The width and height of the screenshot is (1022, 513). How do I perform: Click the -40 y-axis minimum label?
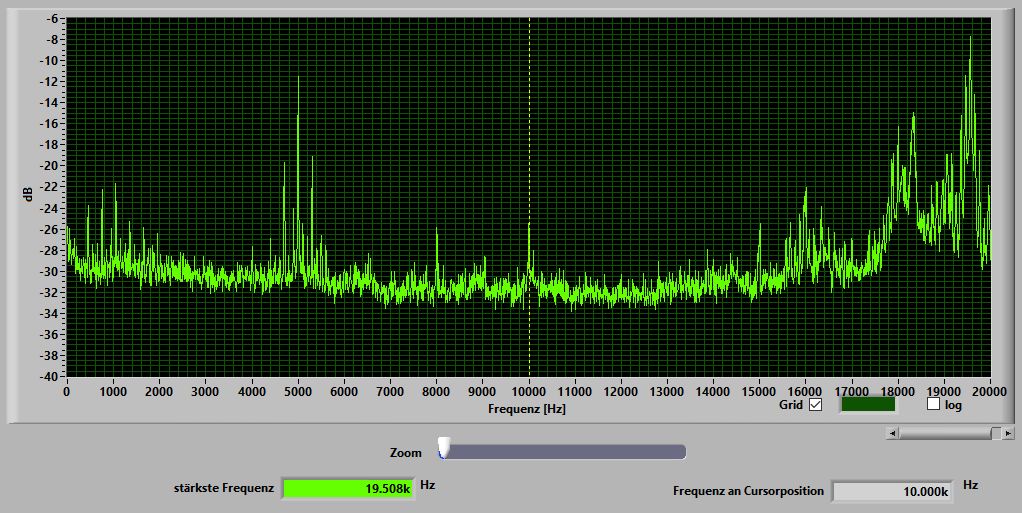(x=48, y=377)
